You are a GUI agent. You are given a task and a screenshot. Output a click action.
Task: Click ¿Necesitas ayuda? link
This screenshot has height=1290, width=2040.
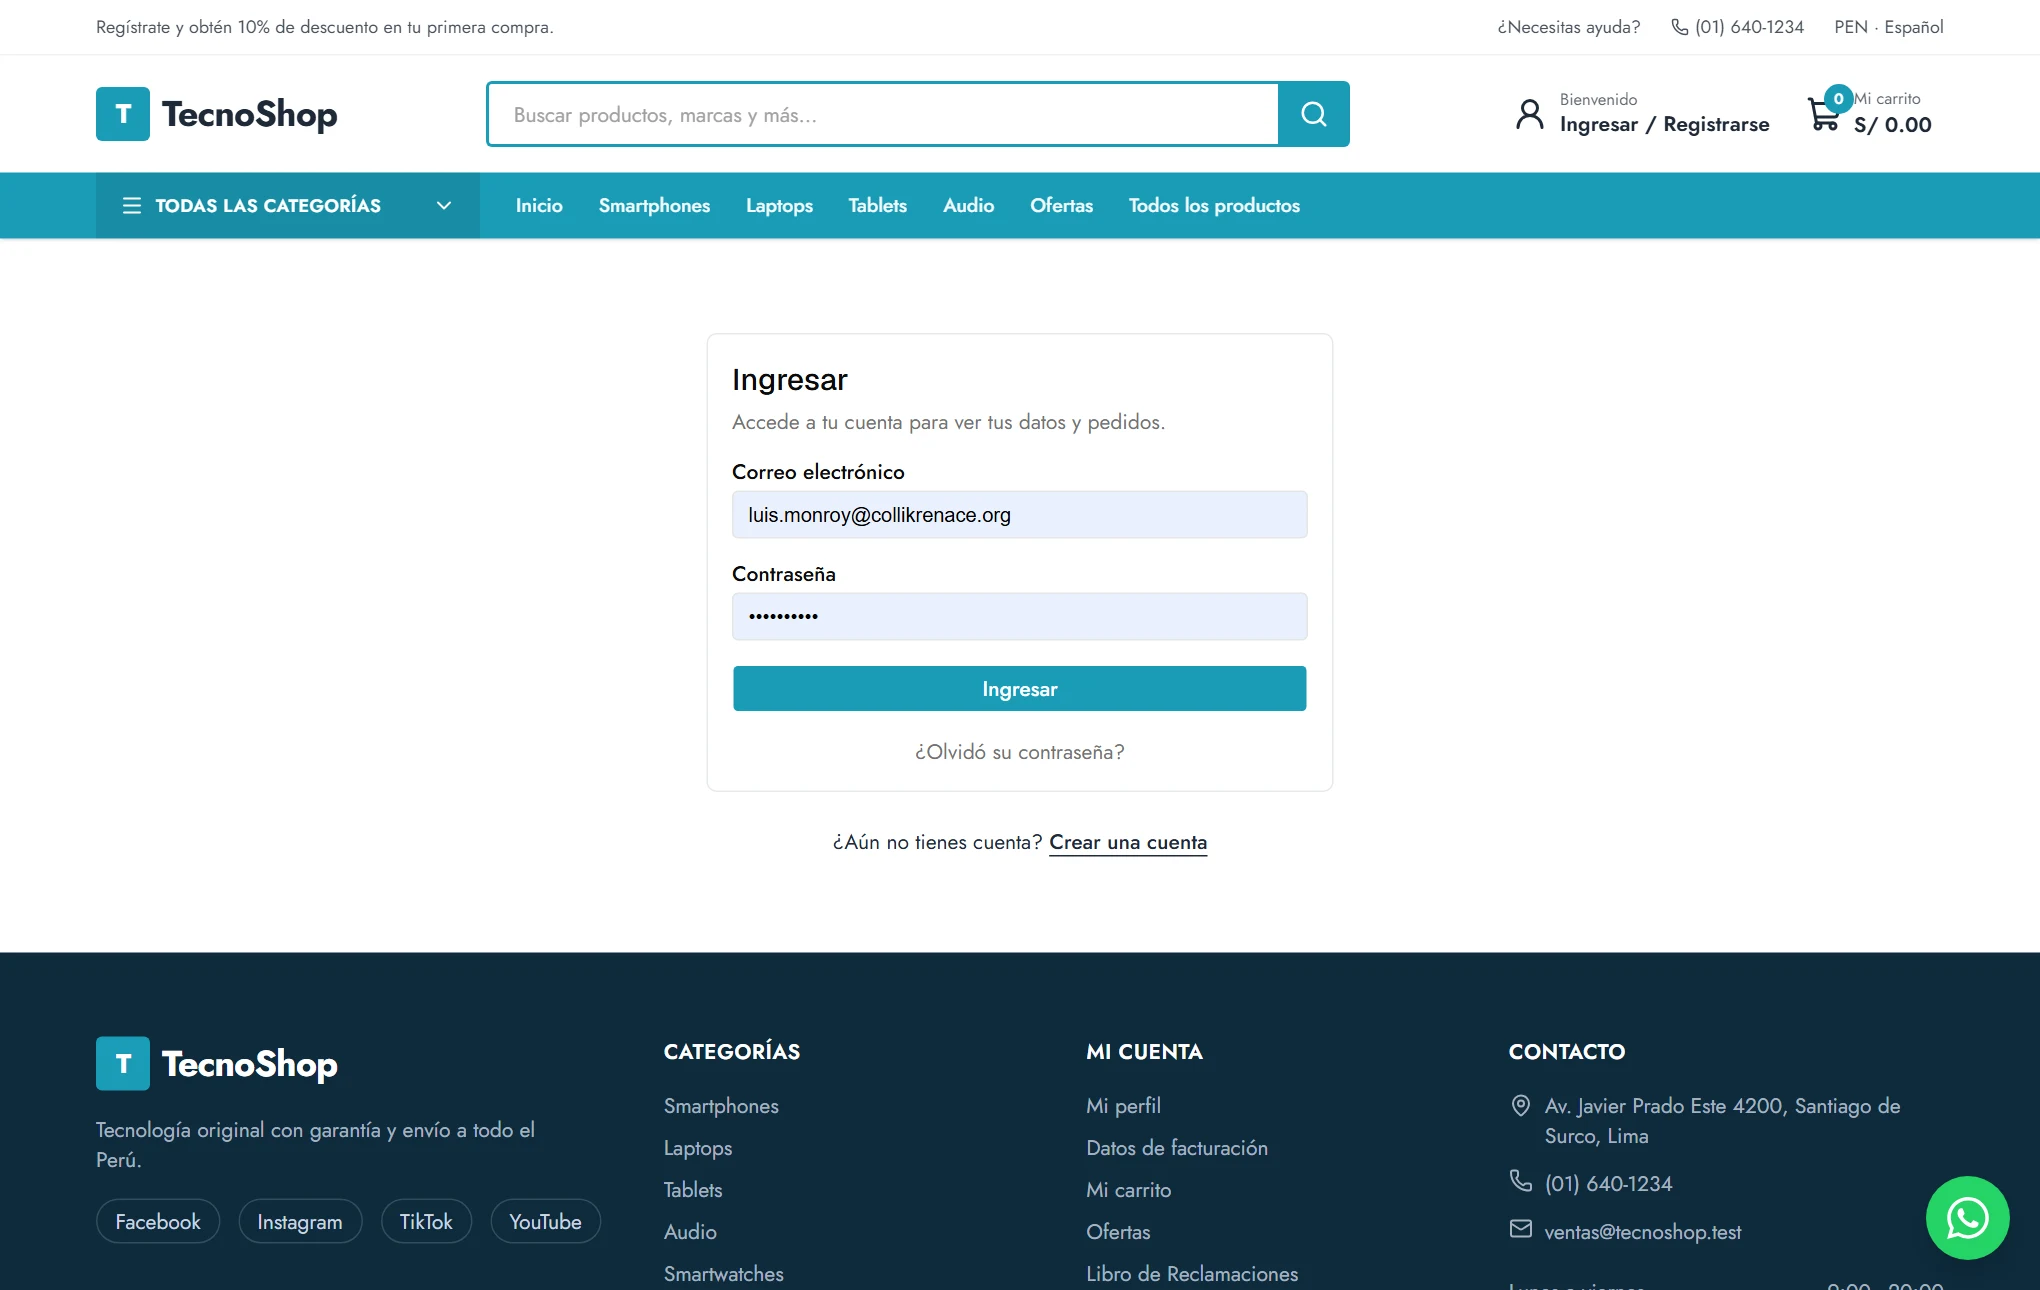(x=1569, y=27)
